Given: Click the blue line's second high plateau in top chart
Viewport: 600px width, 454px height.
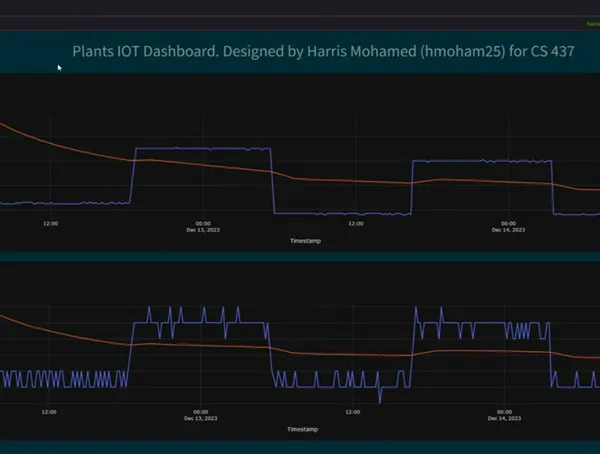Looking at the screenshot, I should click(x=480, y=160).
